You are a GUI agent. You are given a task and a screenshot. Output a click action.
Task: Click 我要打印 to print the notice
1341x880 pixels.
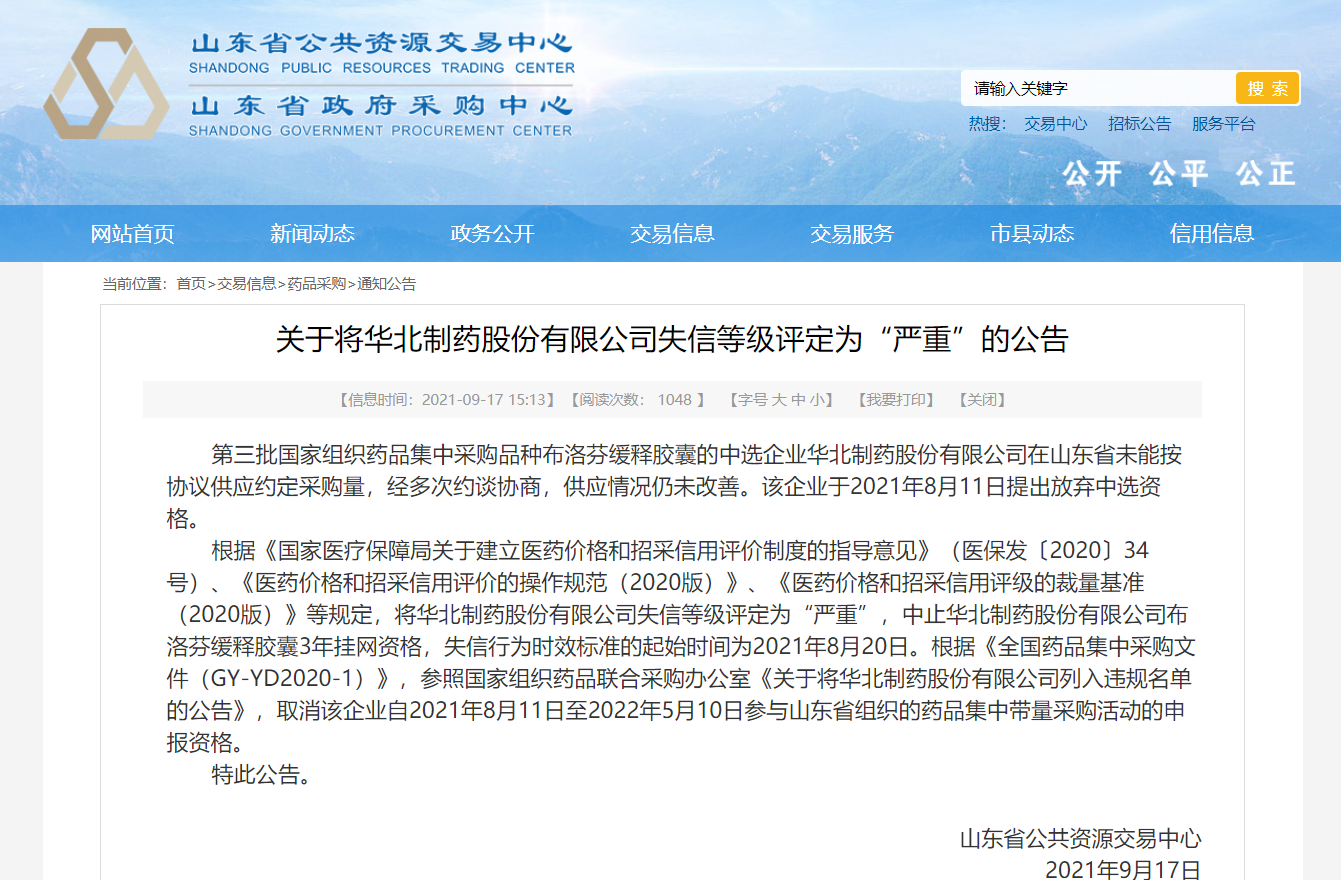coord(895,399)
